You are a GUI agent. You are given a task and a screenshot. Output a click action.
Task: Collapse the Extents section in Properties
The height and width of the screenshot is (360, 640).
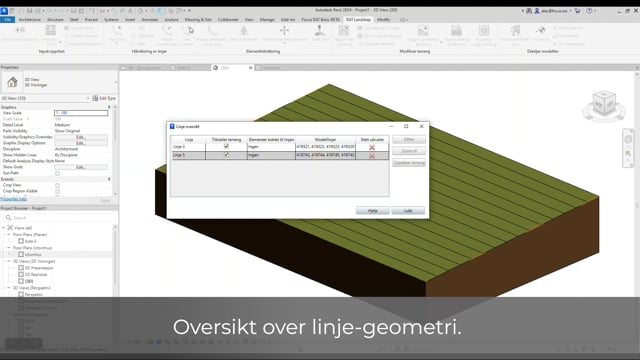tap(109, 179)
